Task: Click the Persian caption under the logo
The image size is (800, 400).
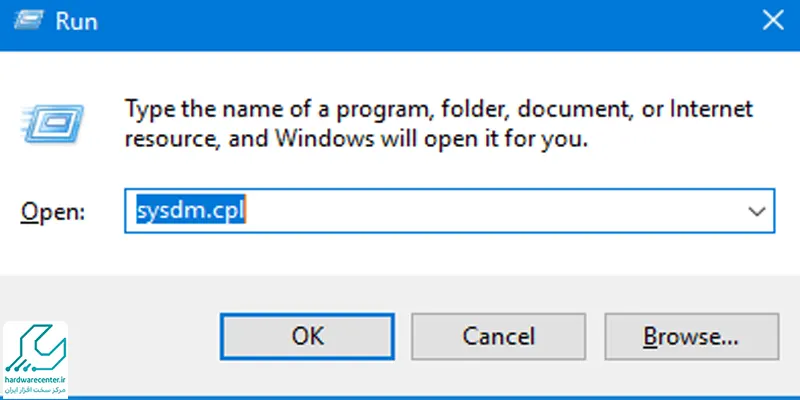Action: click(x=34, y=389)
